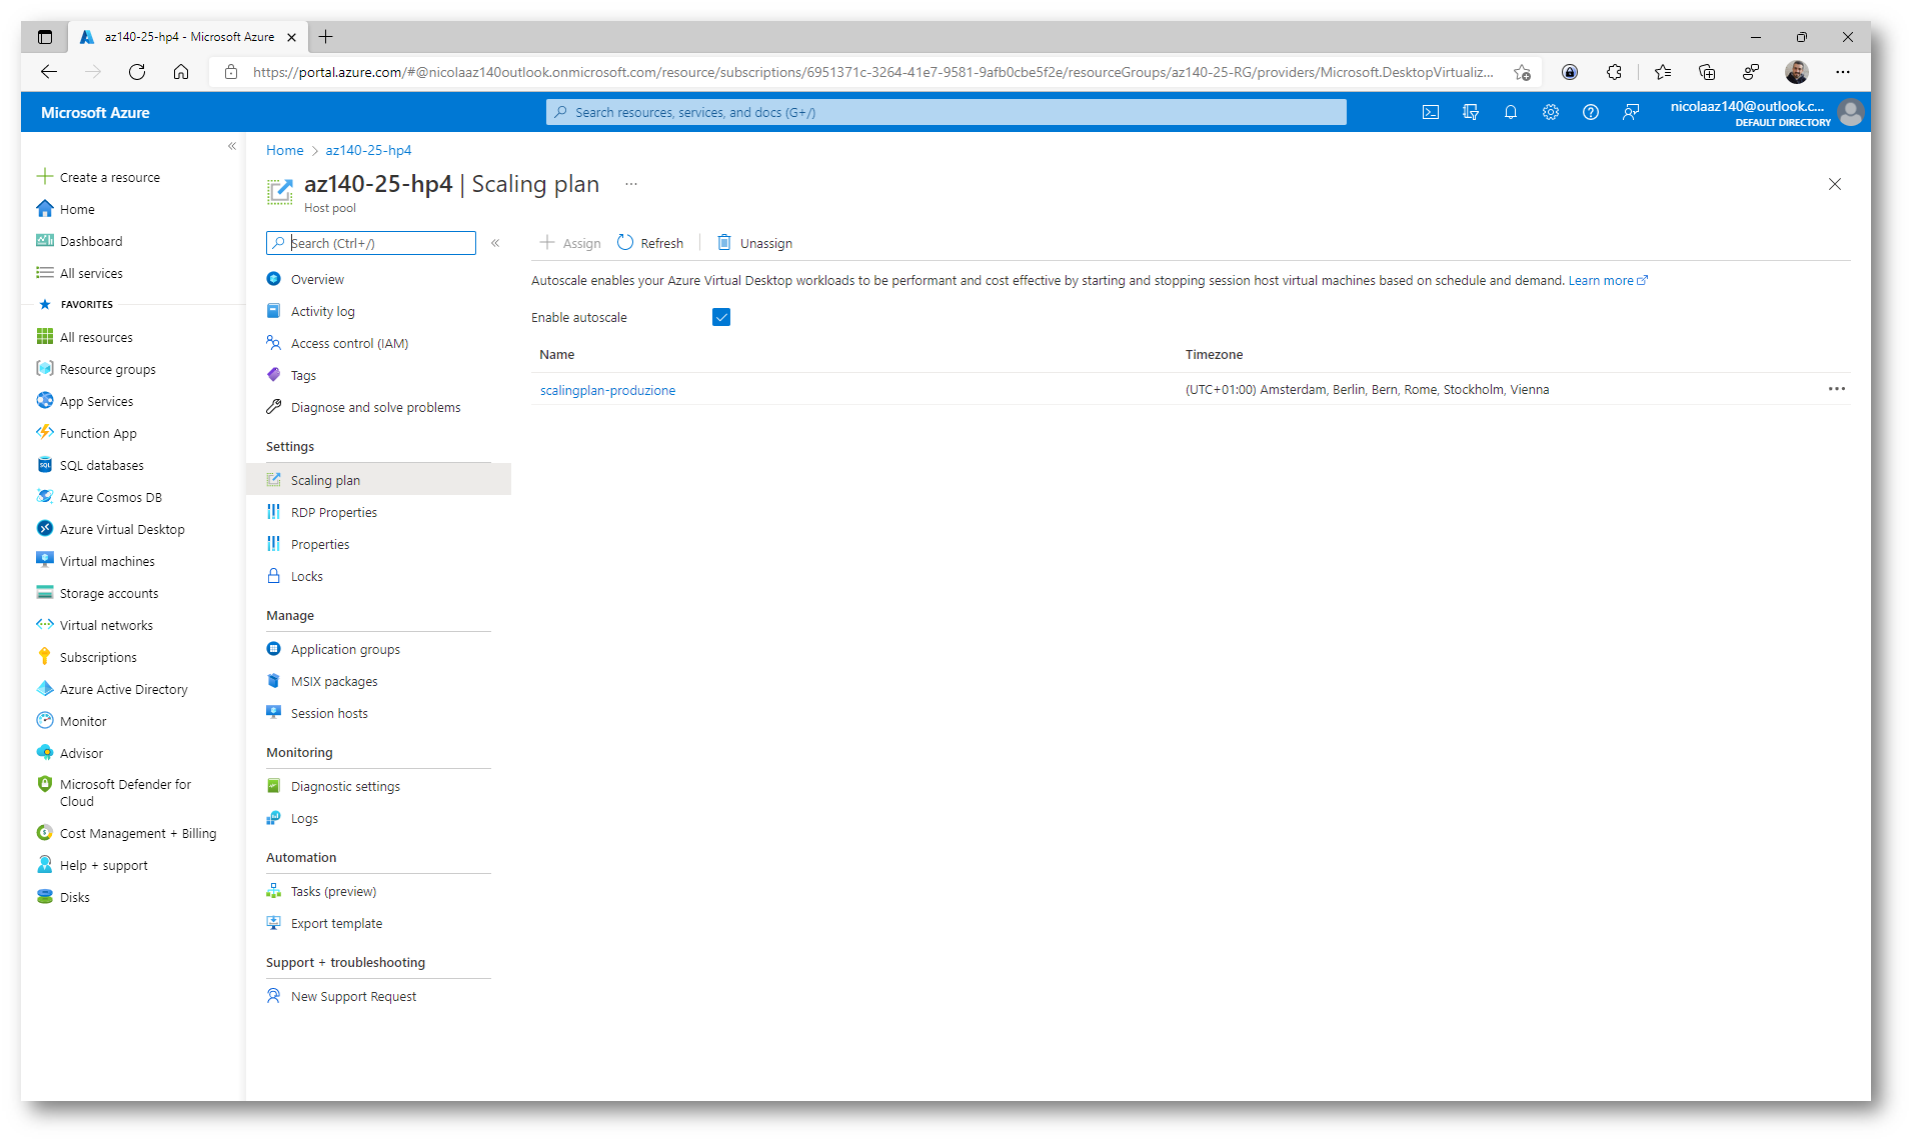
Task: Open Azure Cosmos DB favorite
Action: 110,497
